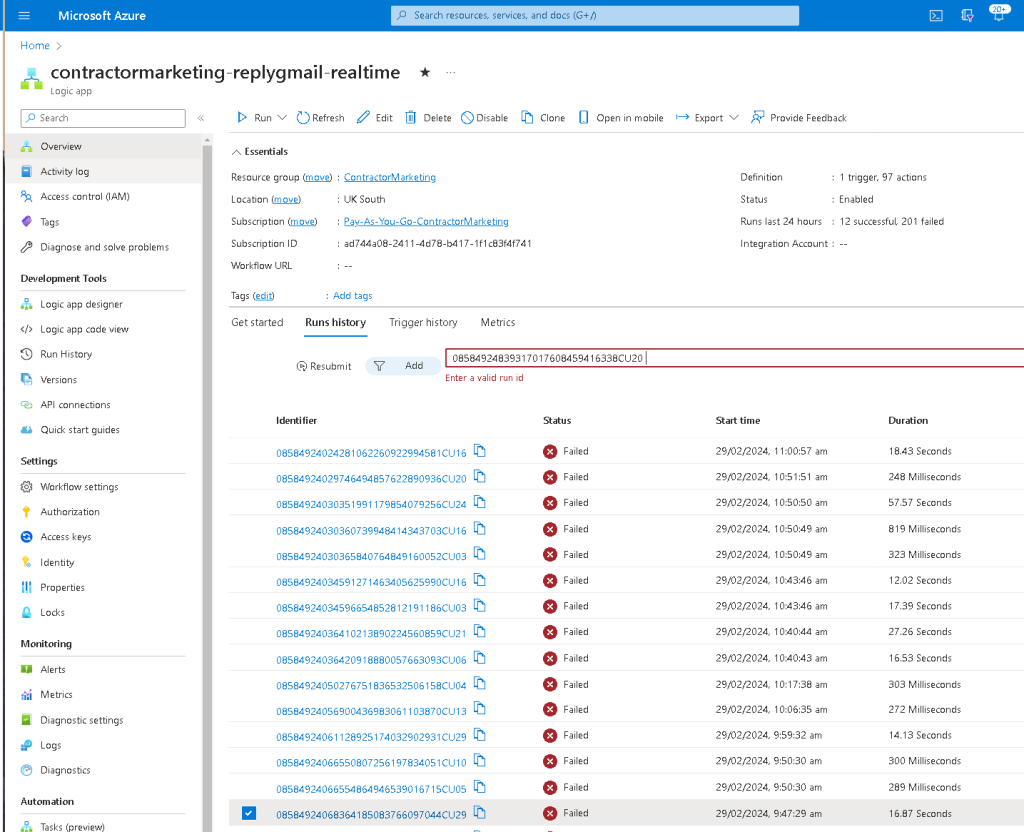The height and width of the screenshot is (832, 1024).
Task: Open Cloud Shell from the top bar
Action: 936,16
